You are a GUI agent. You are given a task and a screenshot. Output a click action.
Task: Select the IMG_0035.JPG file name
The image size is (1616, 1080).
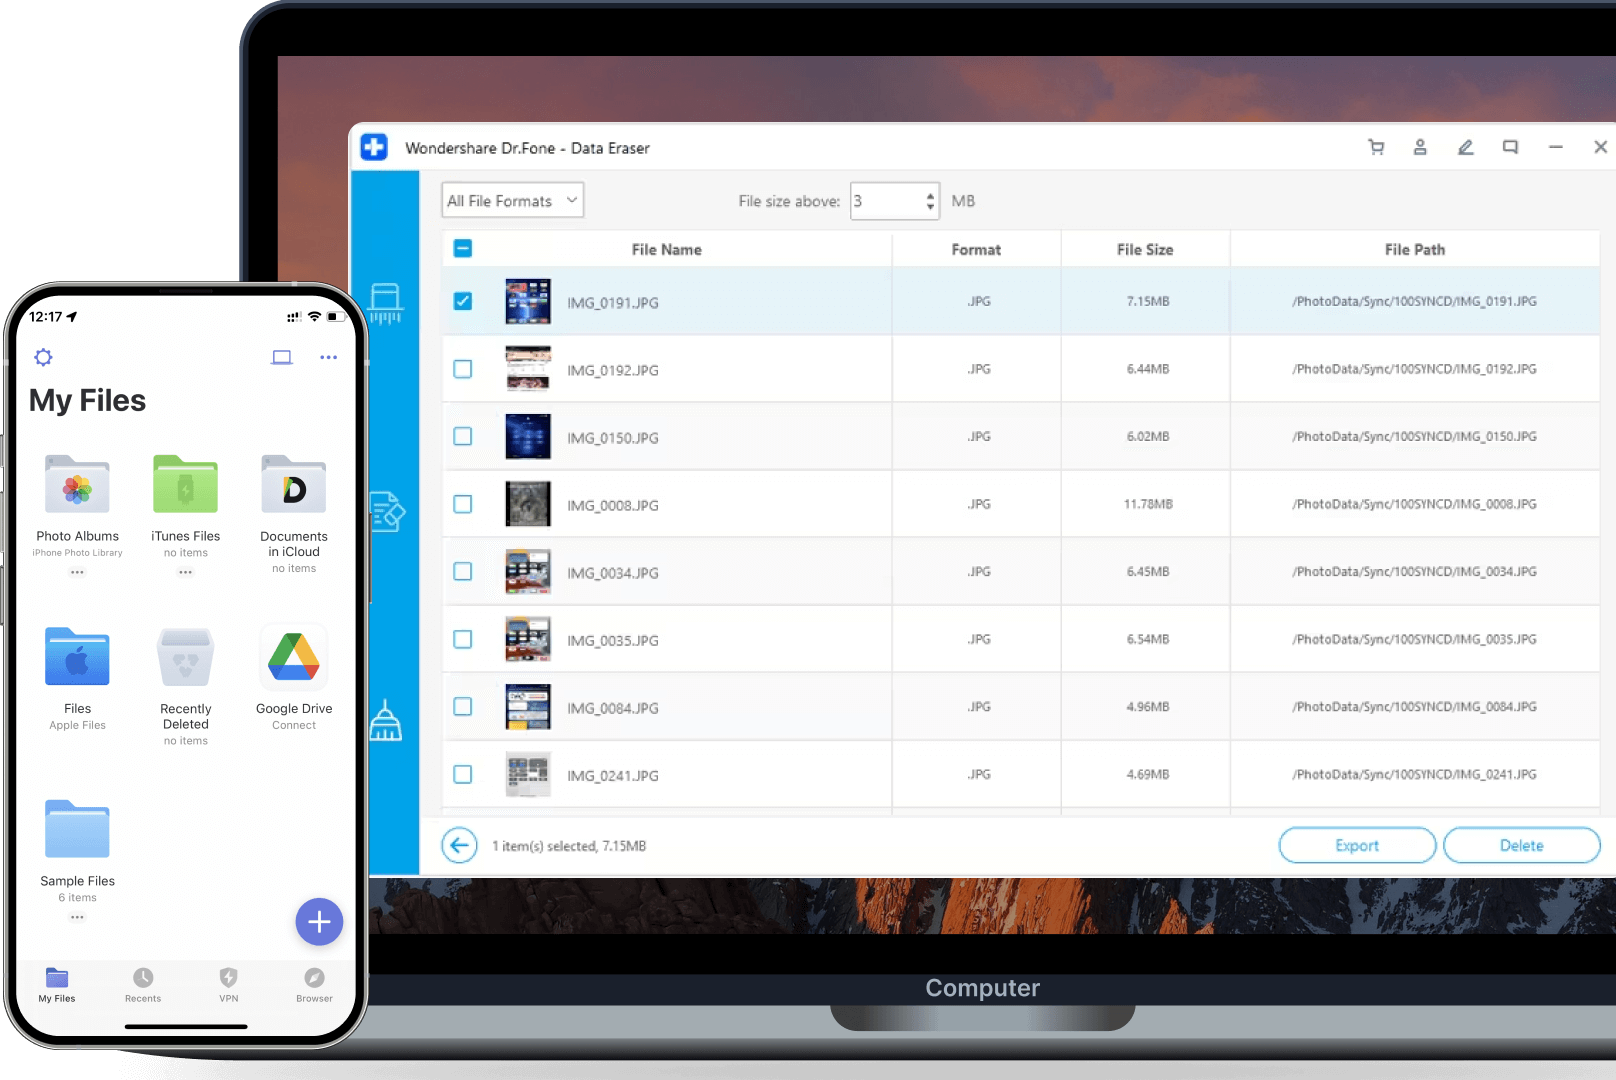(x=613, y=641)
